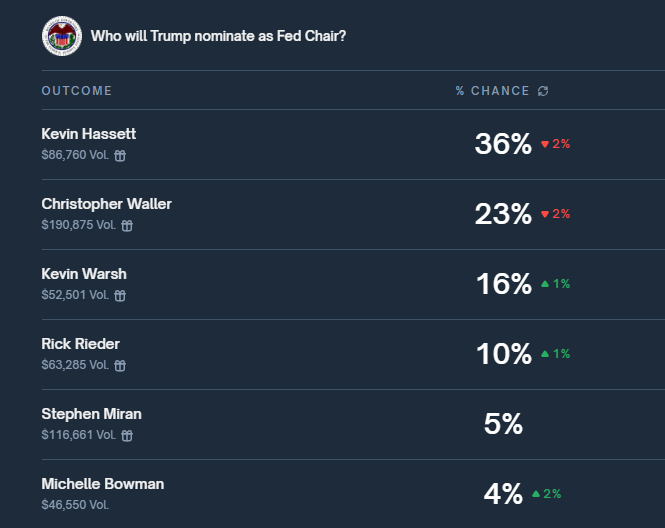Screen dimensions: 665x528
Task: Click the gift icon under Rick Rieder
Action: [120, 366]
